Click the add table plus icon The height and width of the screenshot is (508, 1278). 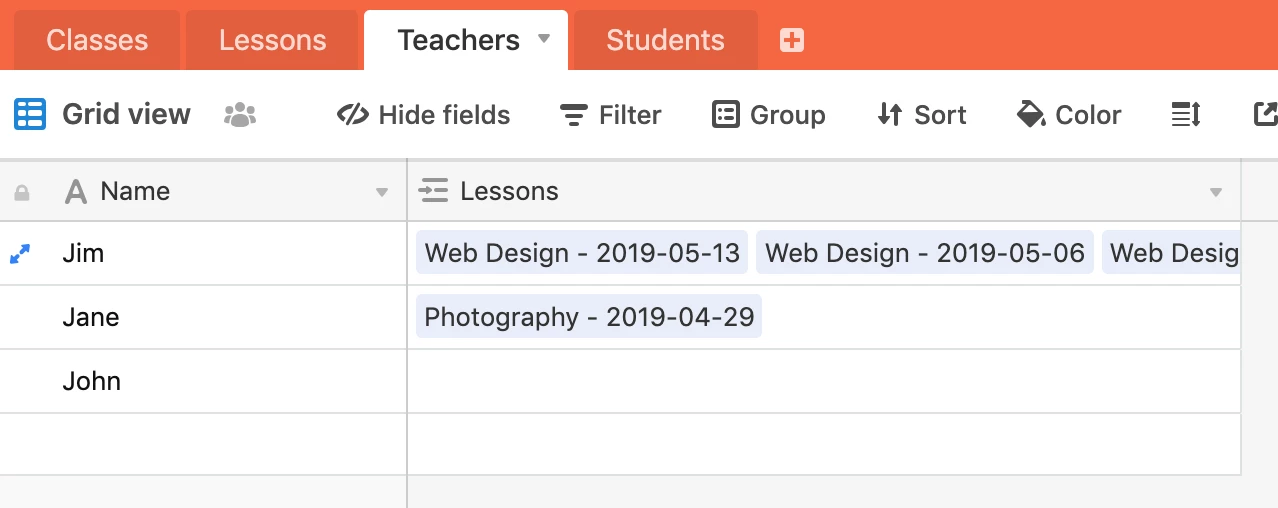(792, 40)
